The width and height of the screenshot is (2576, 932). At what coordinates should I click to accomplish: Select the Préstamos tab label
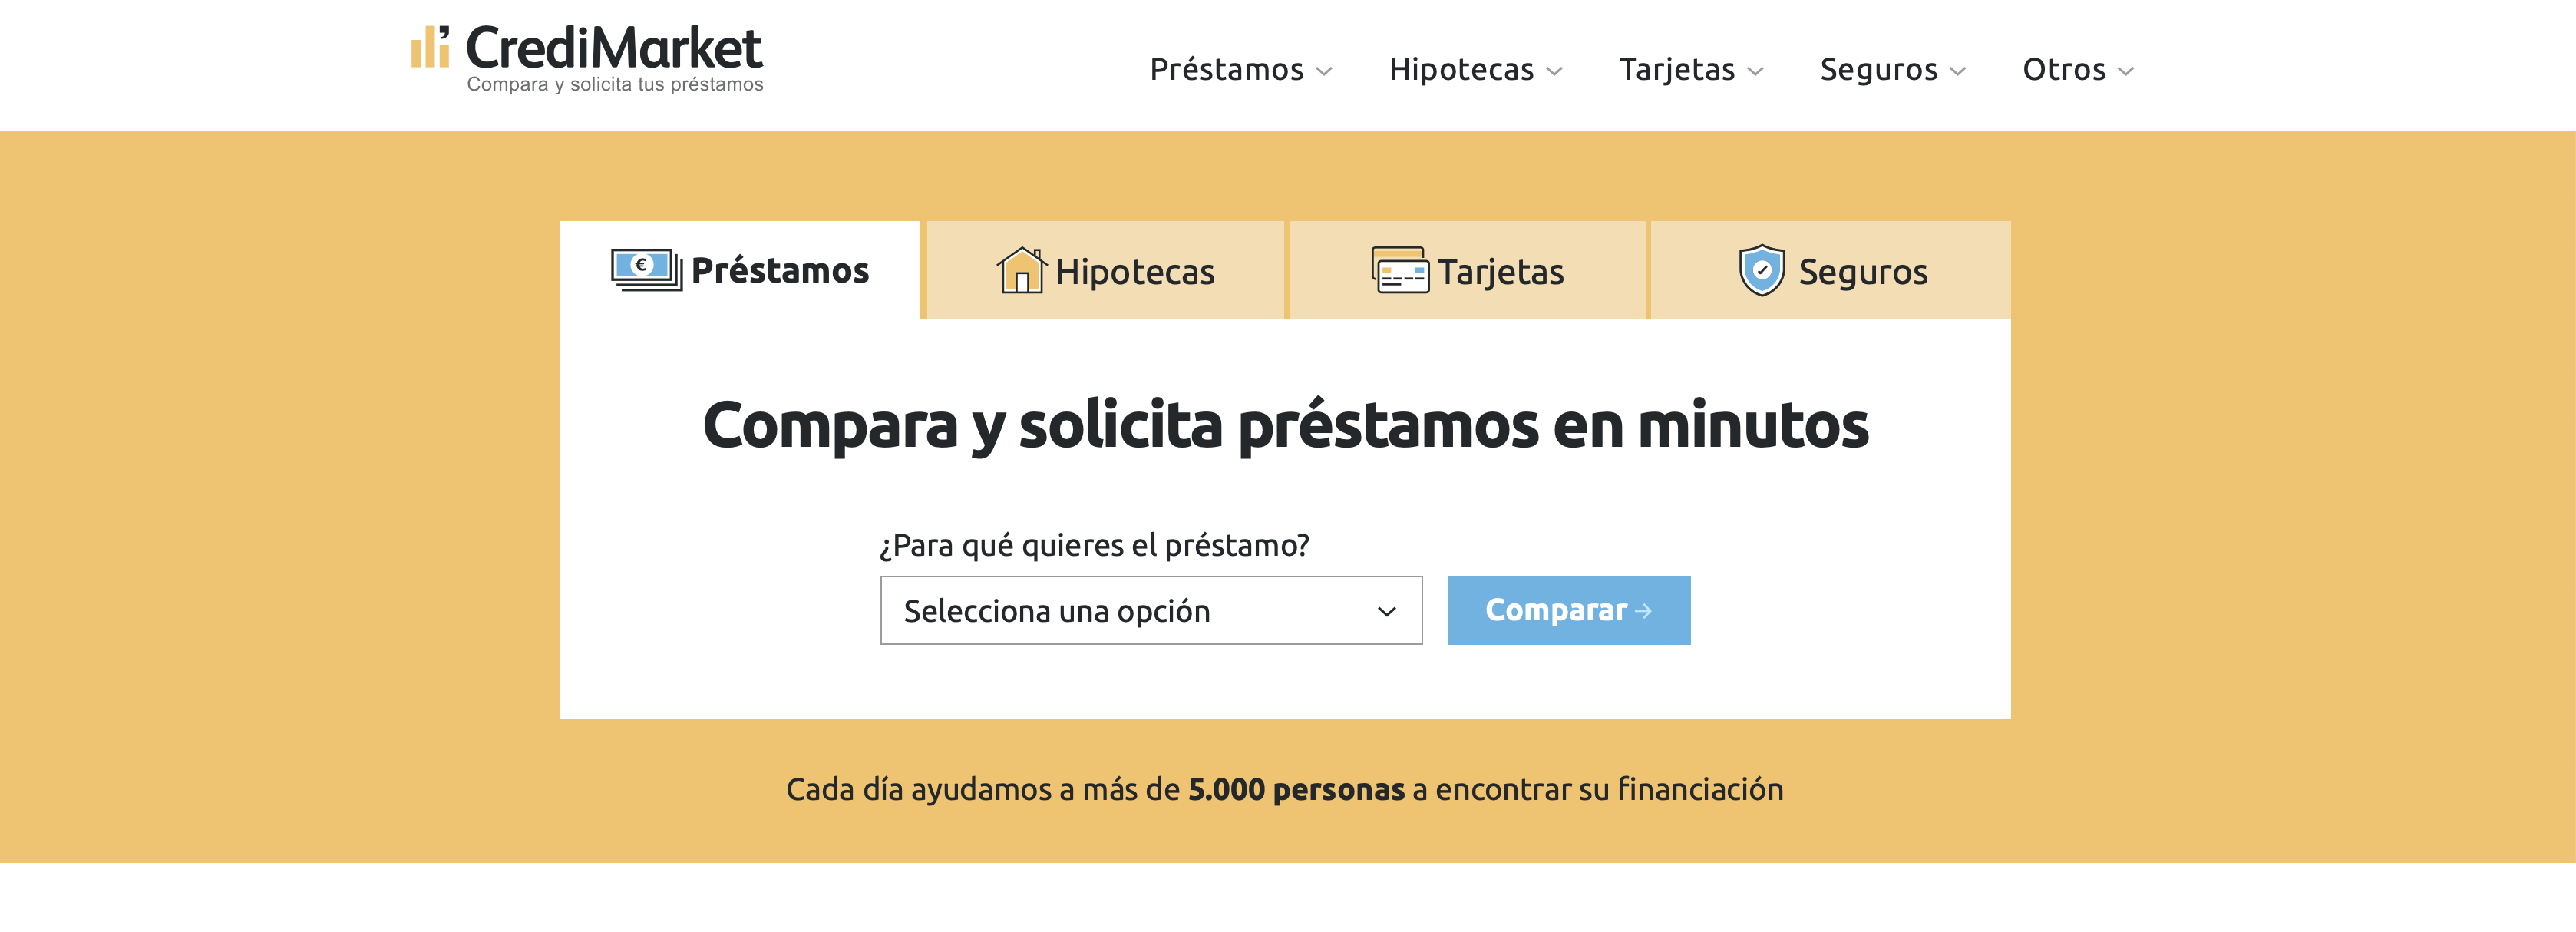point(780,271)
